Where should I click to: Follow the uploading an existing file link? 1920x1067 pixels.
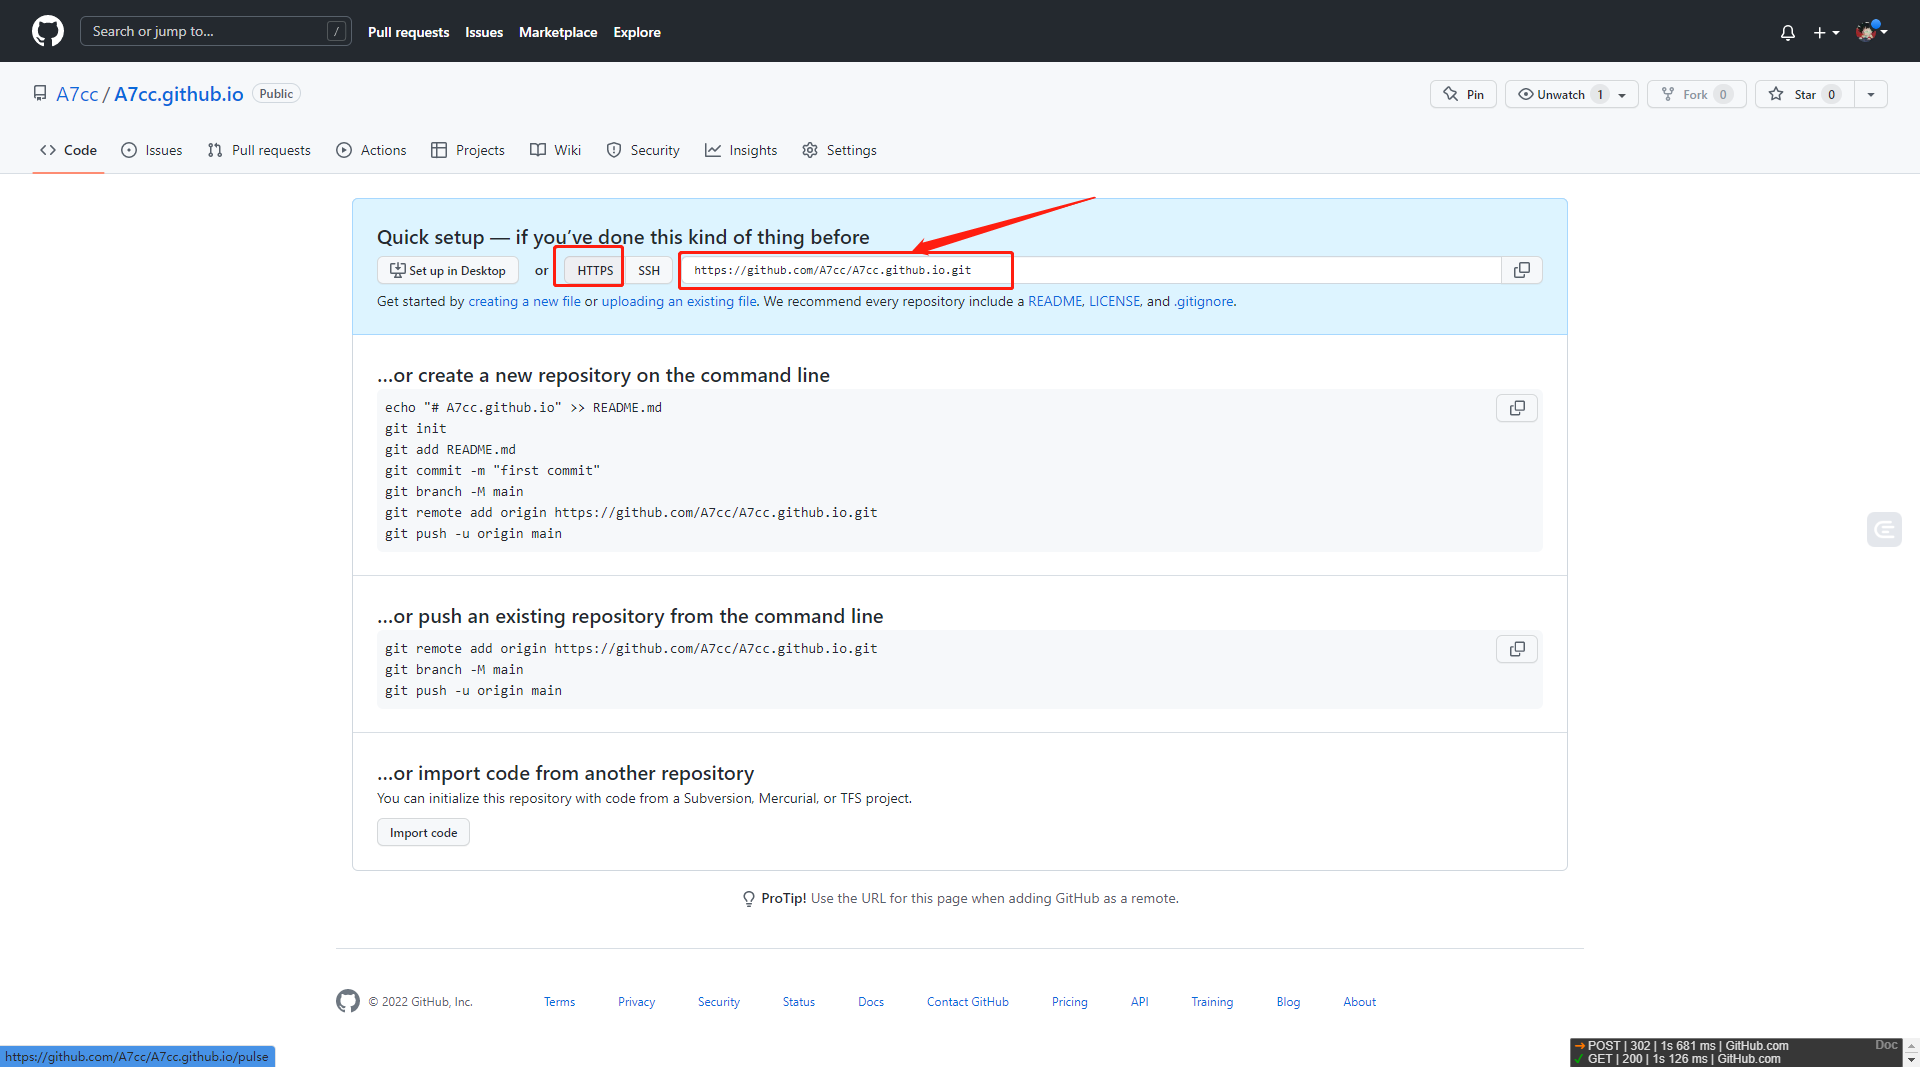679,301
